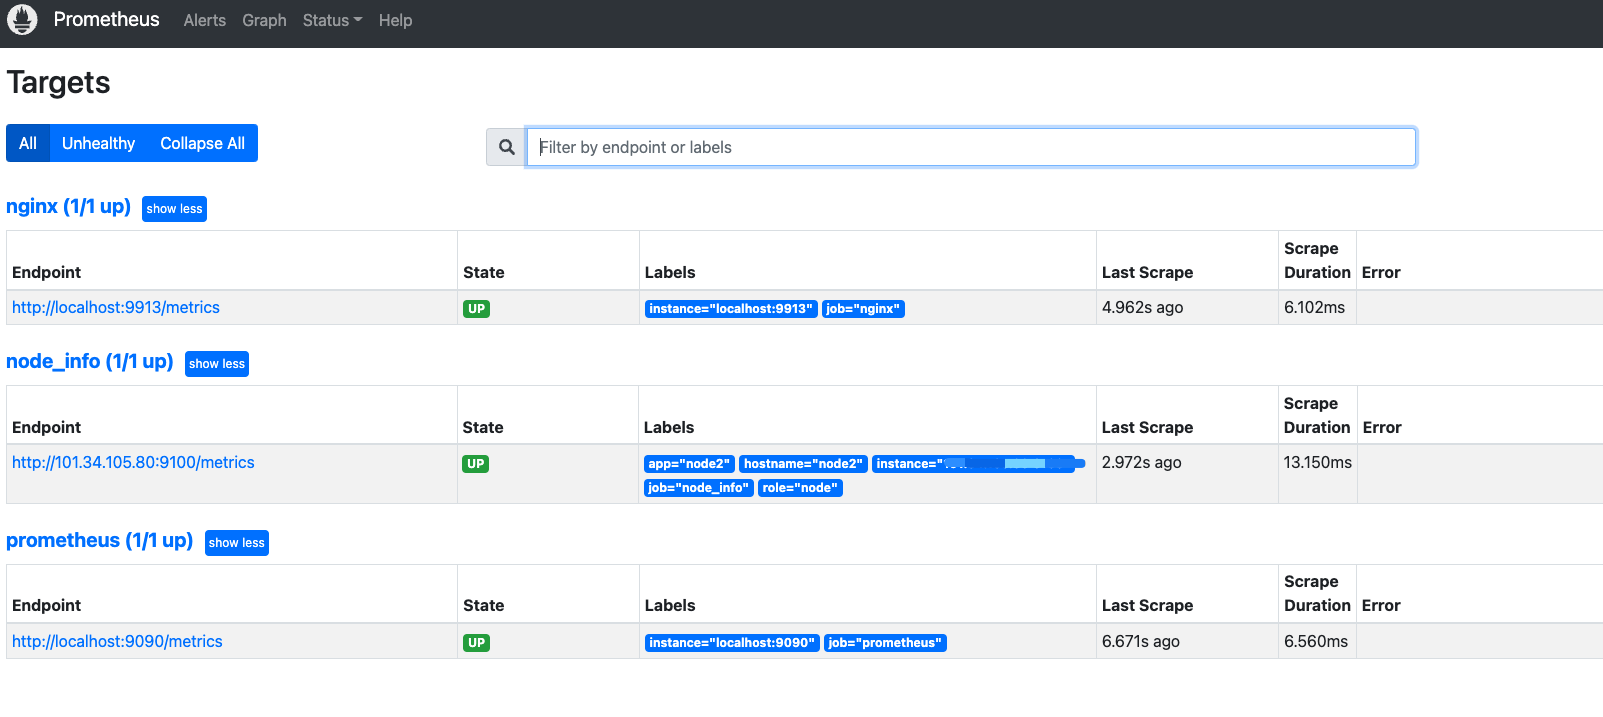Open the localhost:9913 metrics endpoint link

tap(116, 308)
